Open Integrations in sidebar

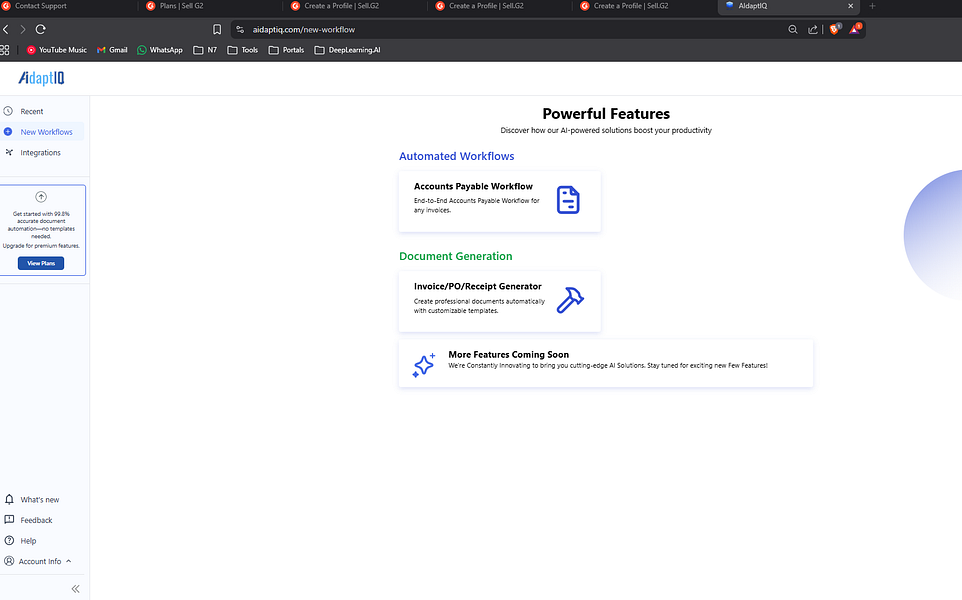(x=42, y=153)
